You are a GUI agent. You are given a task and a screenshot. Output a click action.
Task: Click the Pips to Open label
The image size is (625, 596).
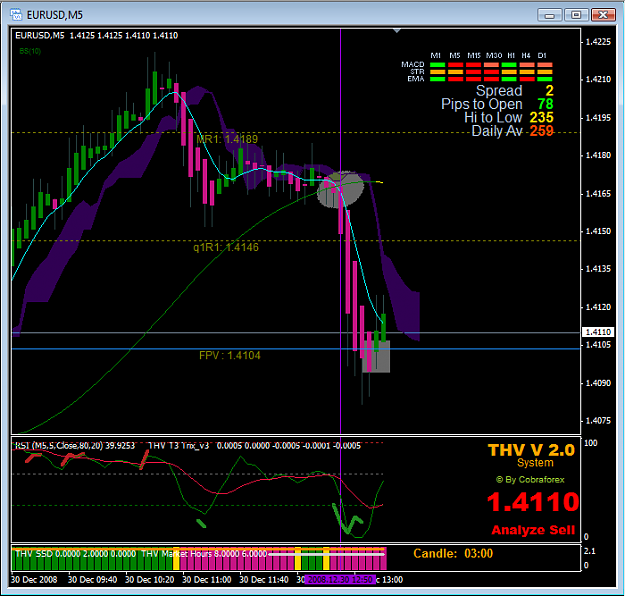coord(482,104)
